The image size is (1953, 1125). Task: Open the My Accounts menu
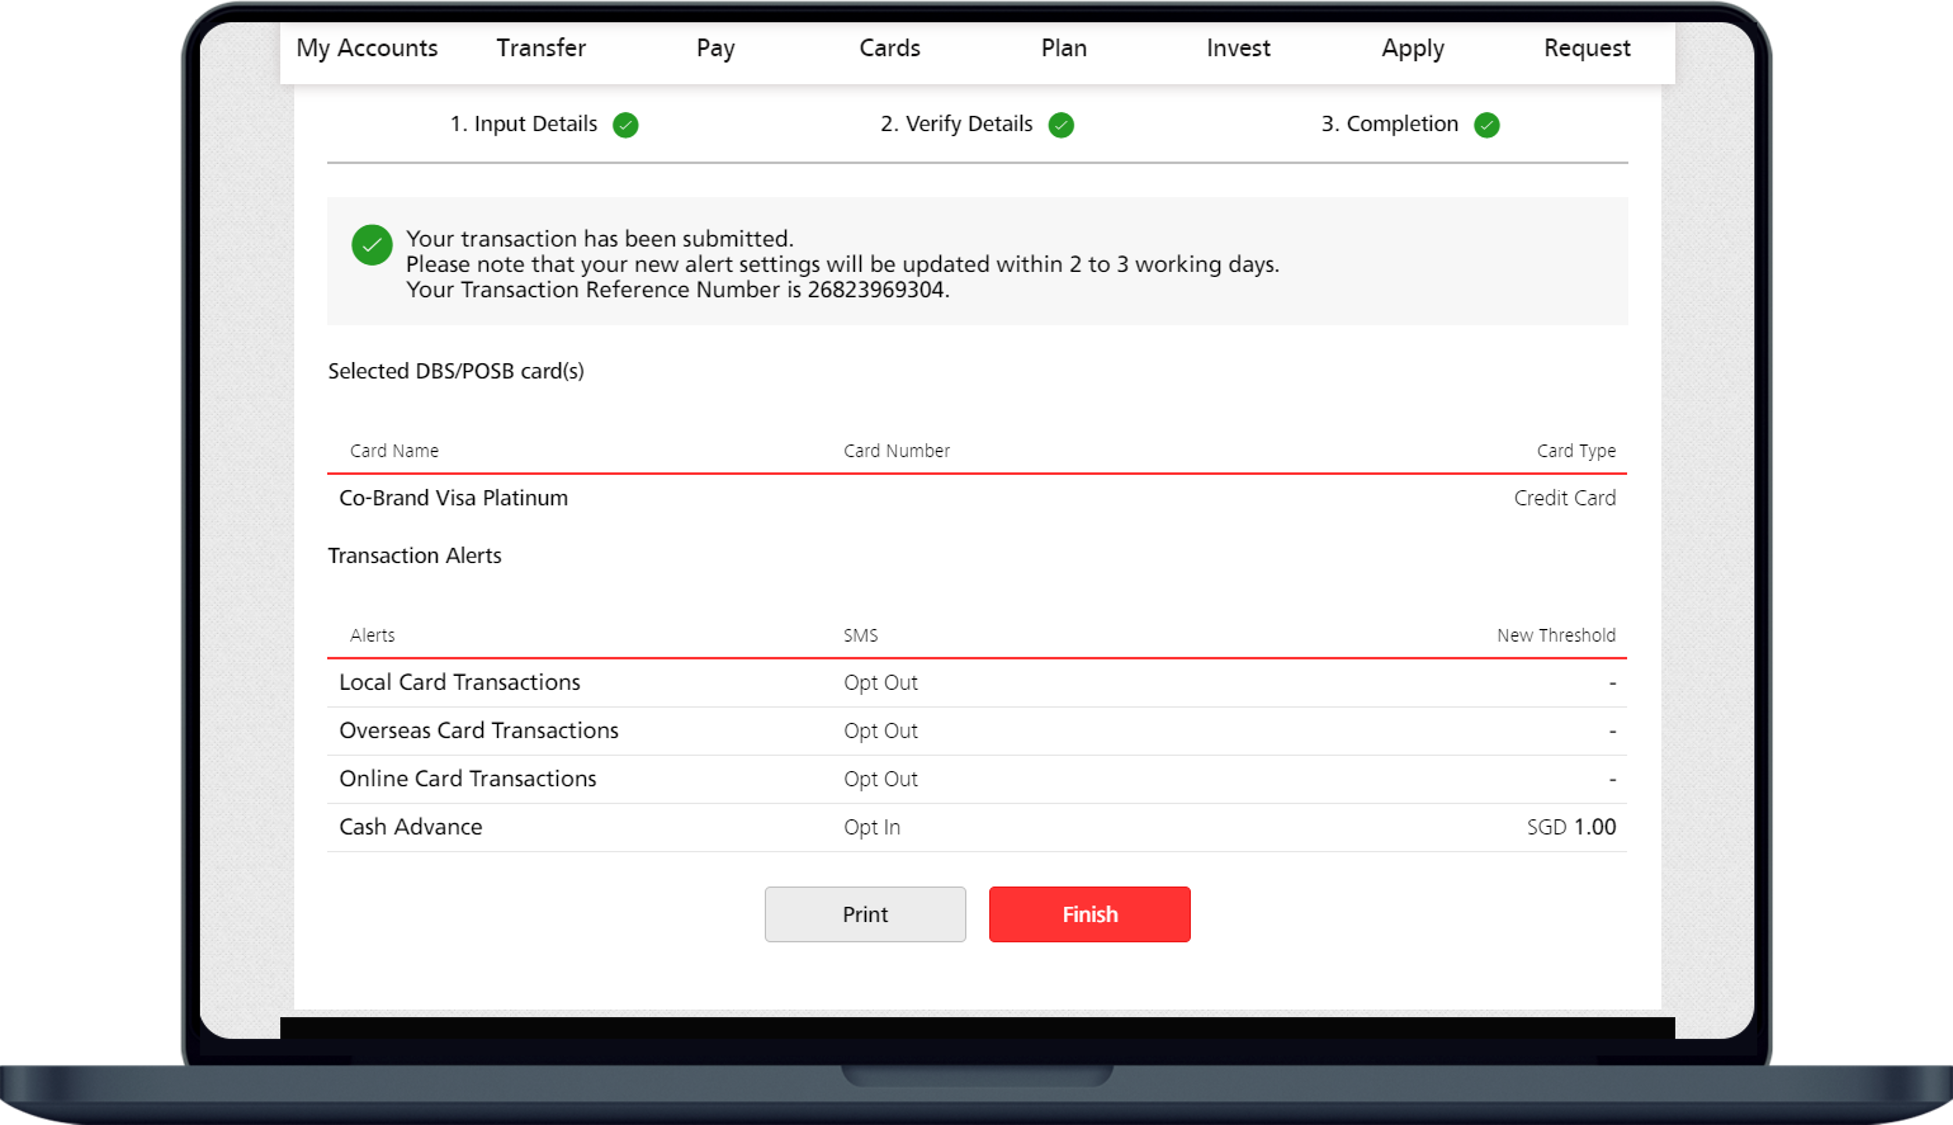[367, 48]
